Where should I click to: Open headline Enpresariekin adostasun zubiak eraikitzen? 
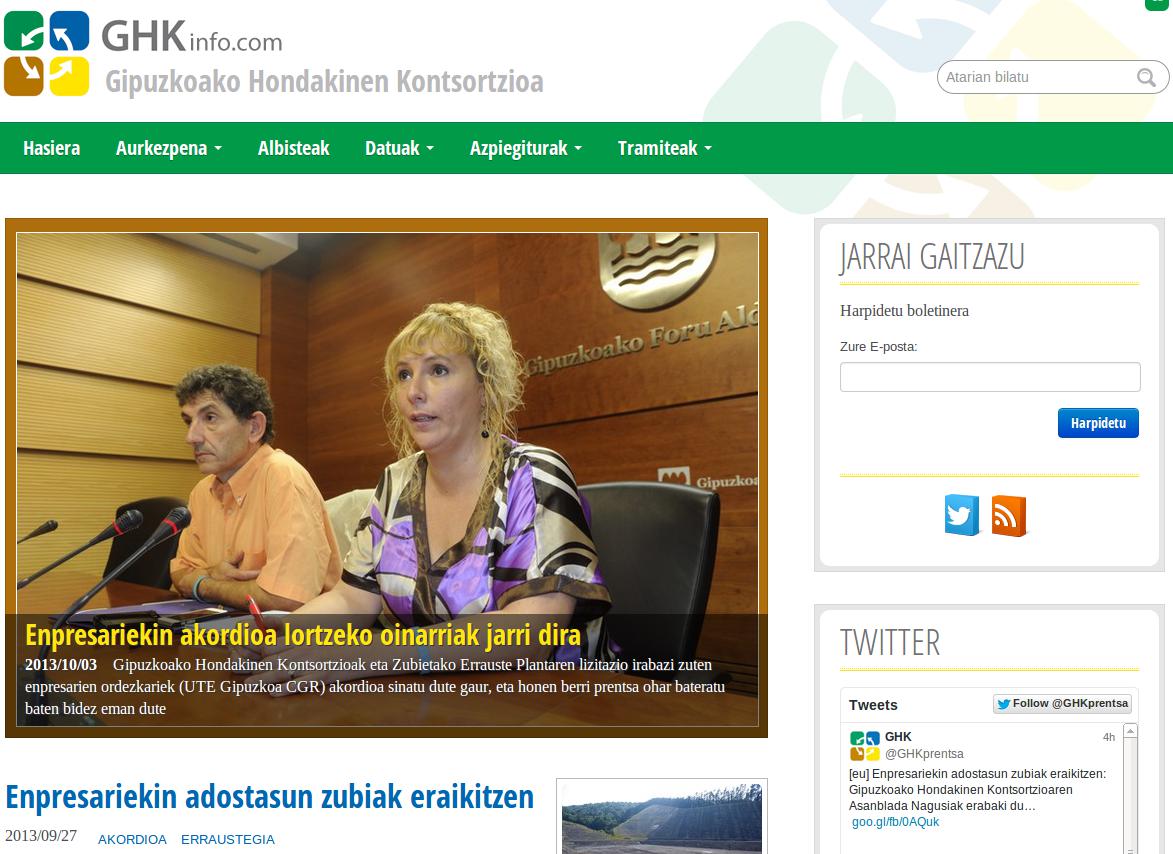pos(269,797)
